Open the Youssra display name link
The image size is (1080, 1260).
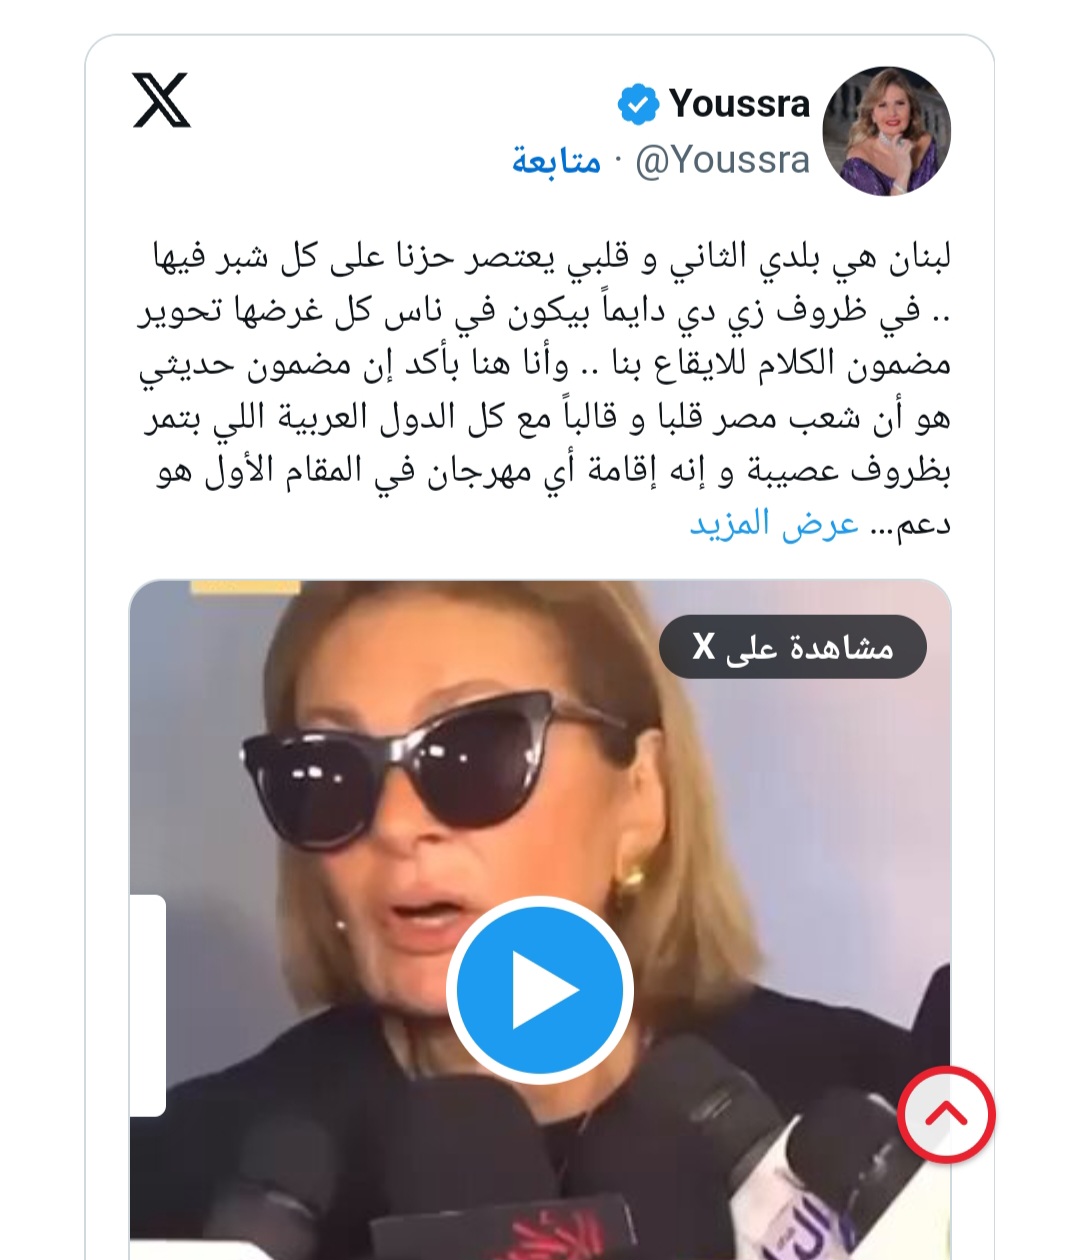click(x=739, y=103)
